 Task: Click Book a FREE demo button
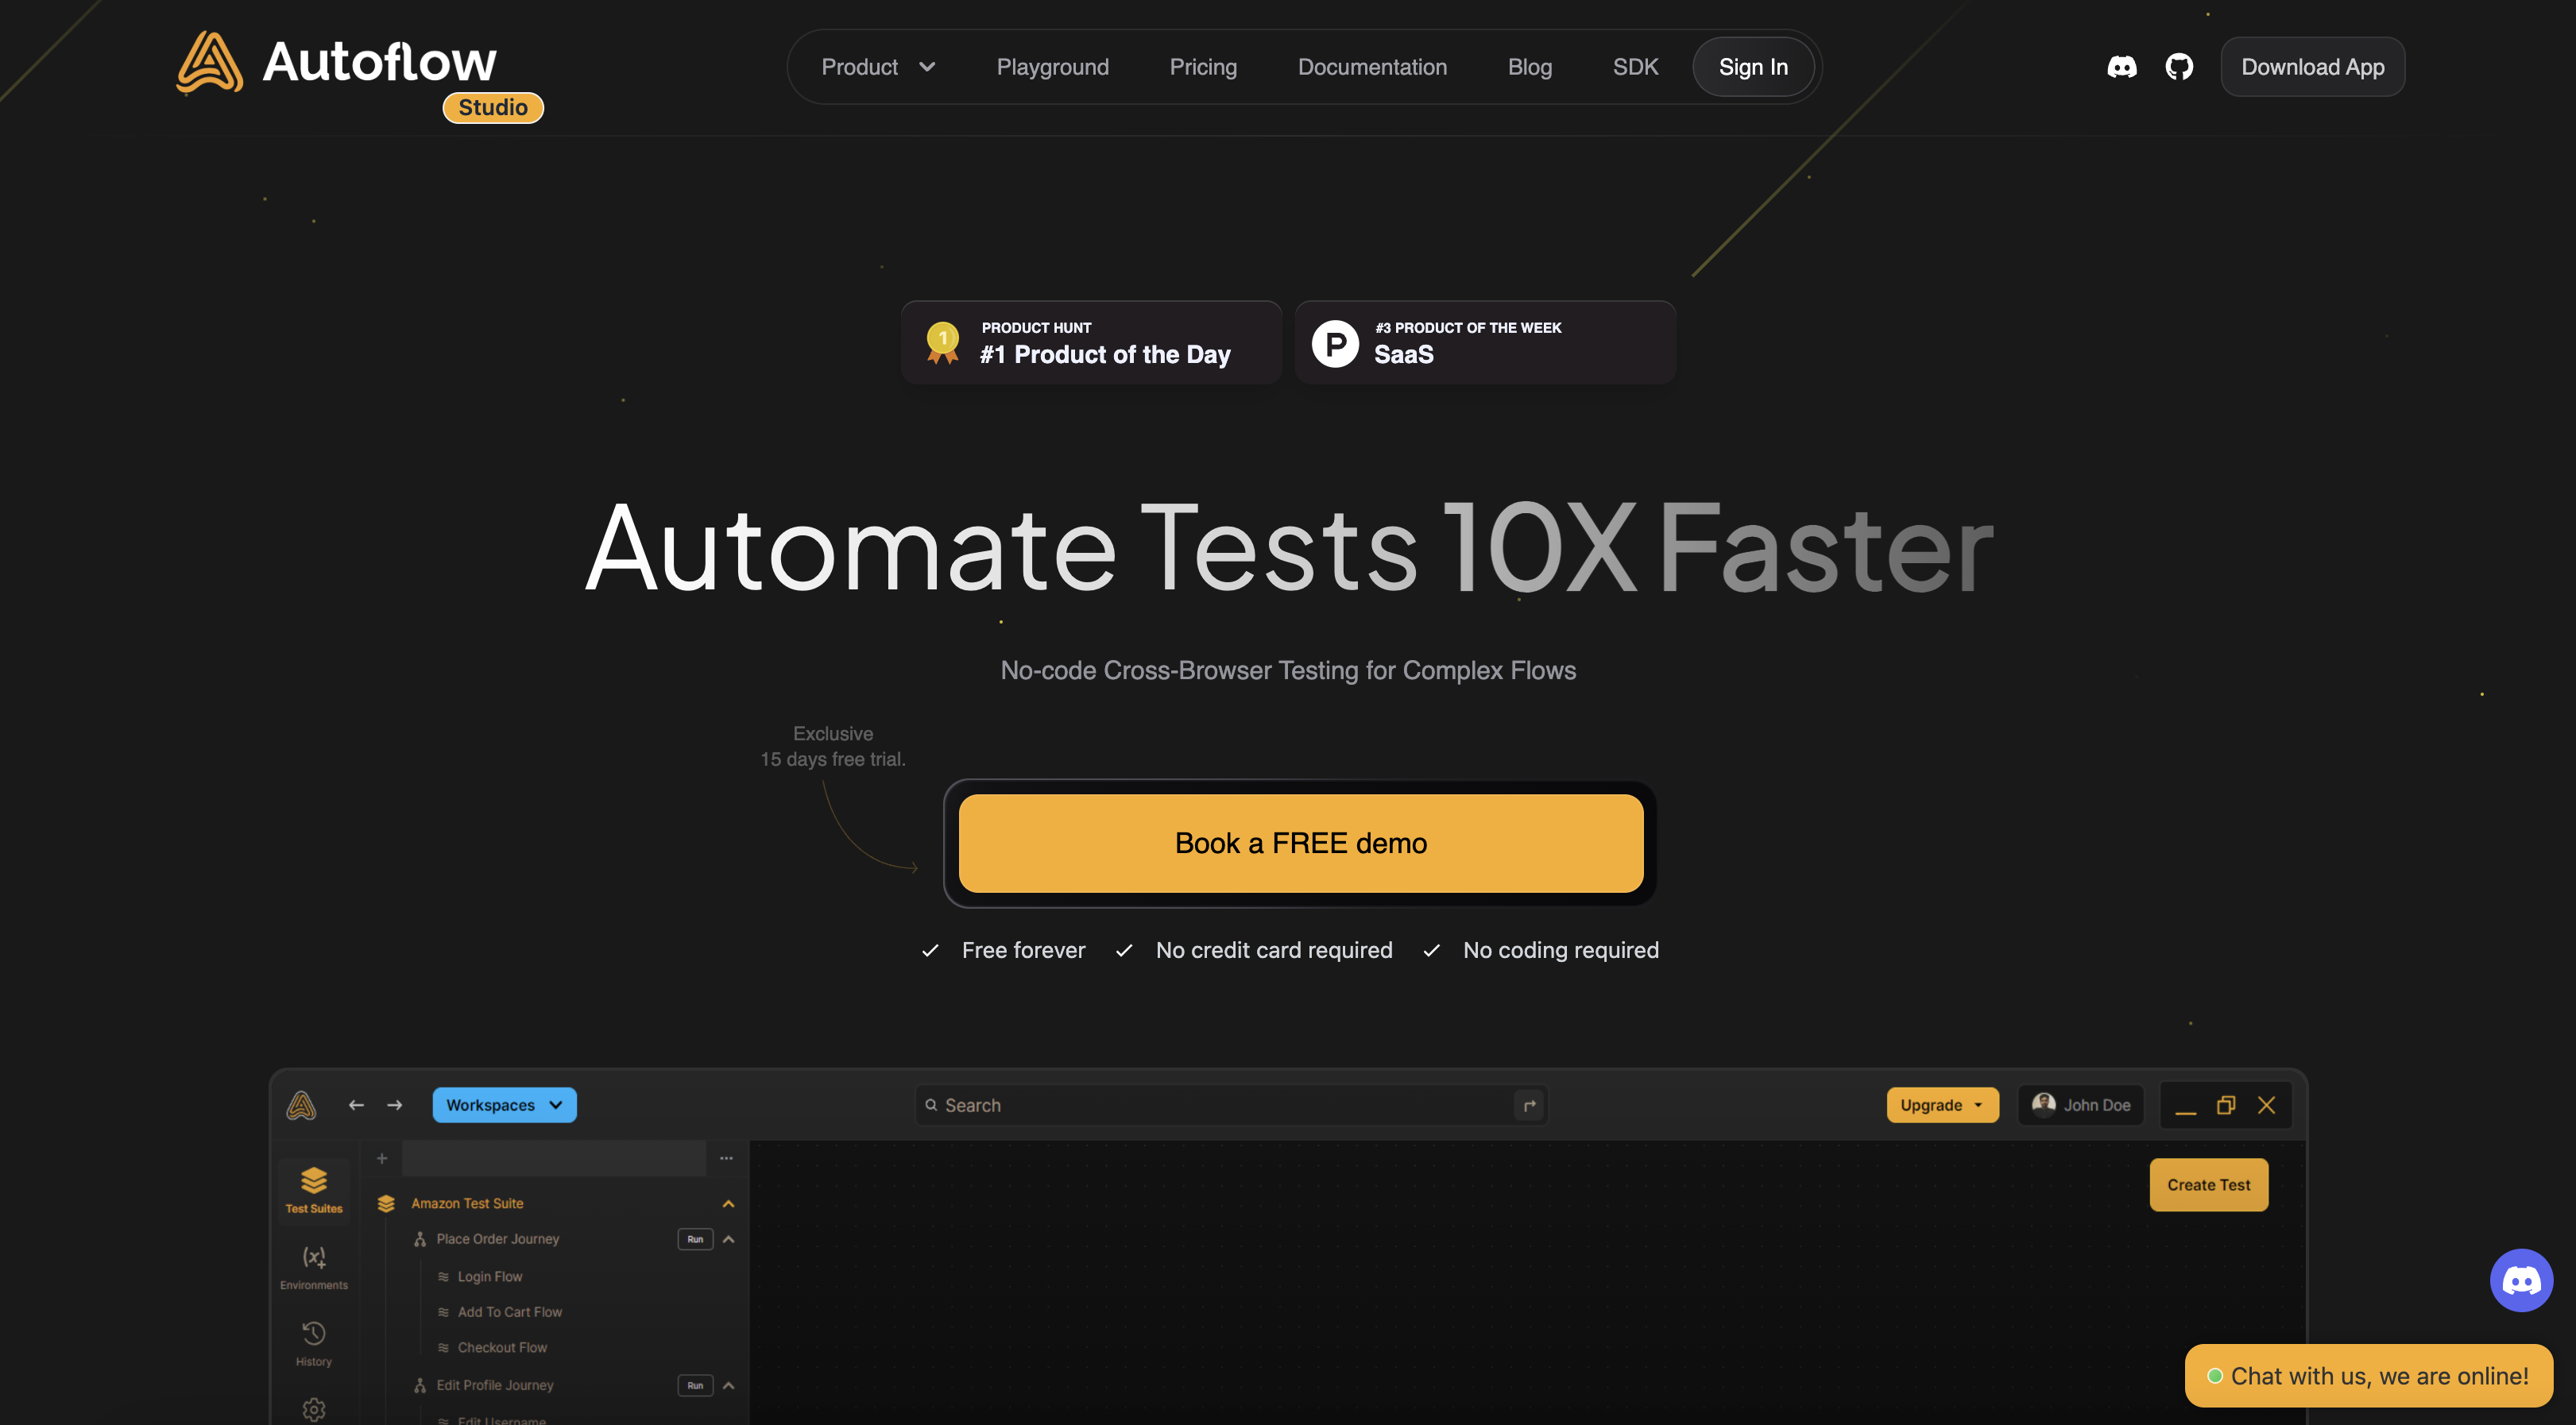pos(1300,843)
